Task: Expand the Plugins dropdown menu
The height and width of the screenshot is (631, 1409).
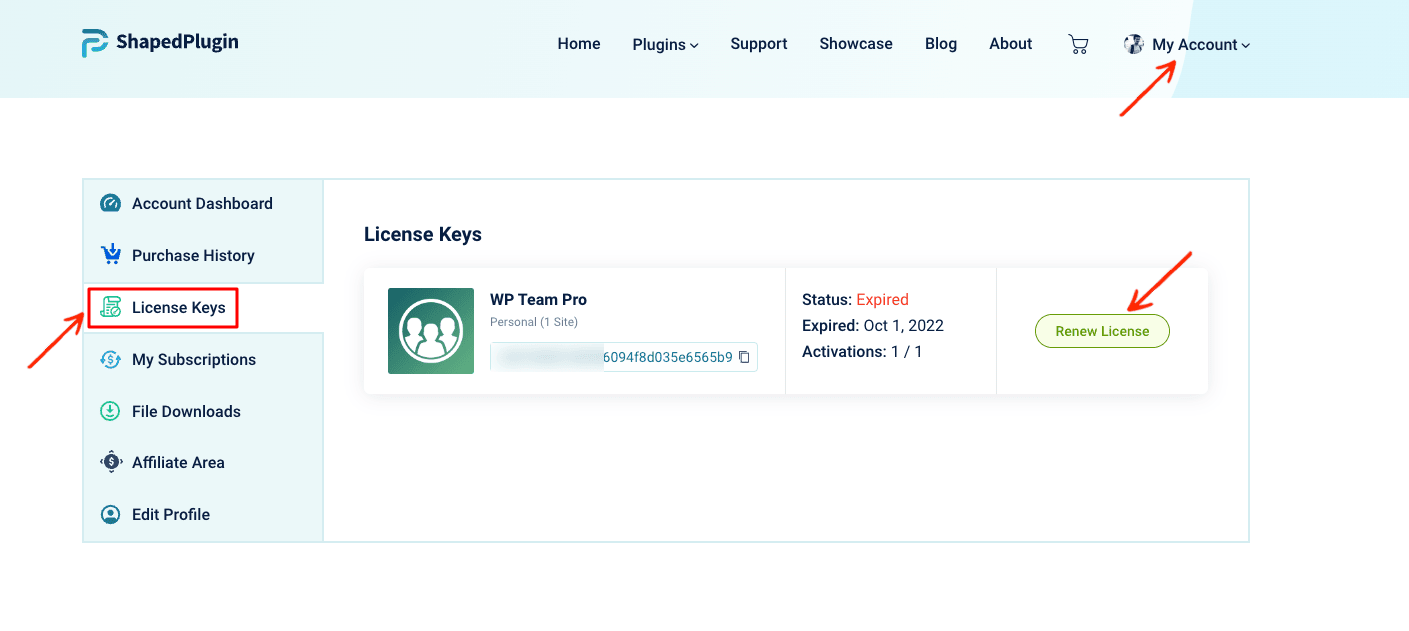Action: (x=665, y=44)
